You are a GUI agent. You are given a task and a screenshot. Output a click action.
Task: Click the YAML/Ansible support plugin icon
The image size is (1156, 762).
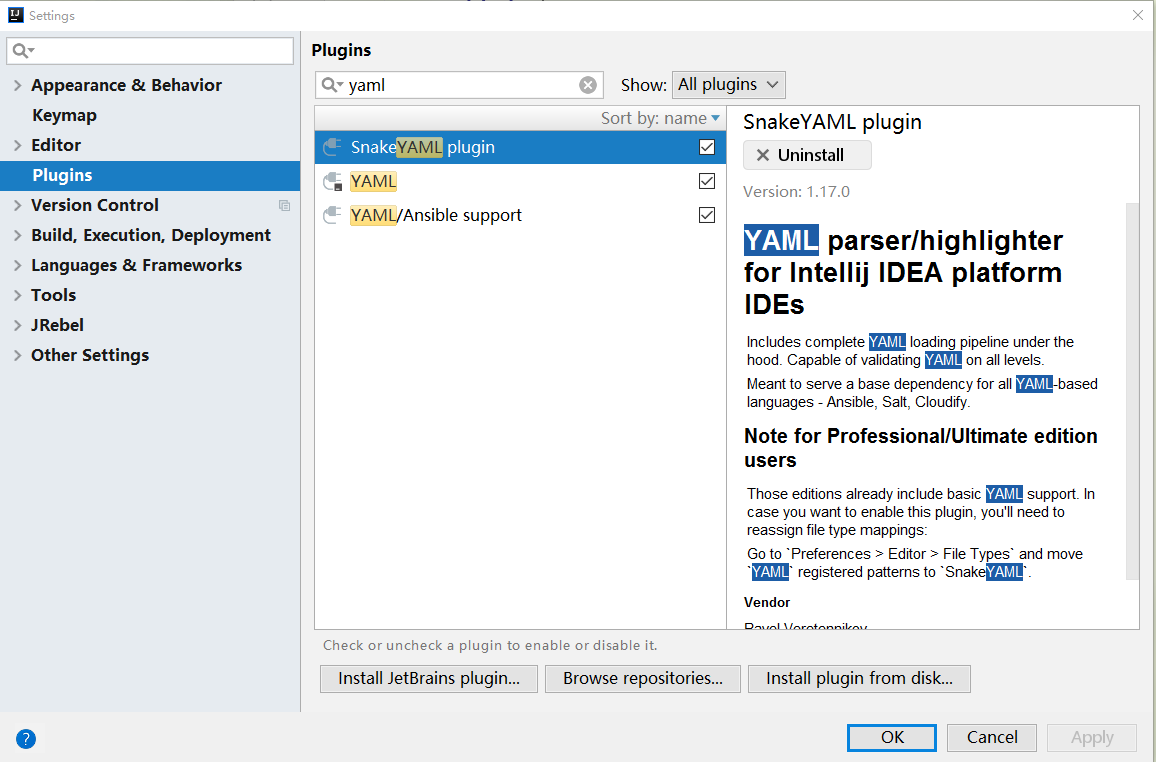[x=332, y=215]
